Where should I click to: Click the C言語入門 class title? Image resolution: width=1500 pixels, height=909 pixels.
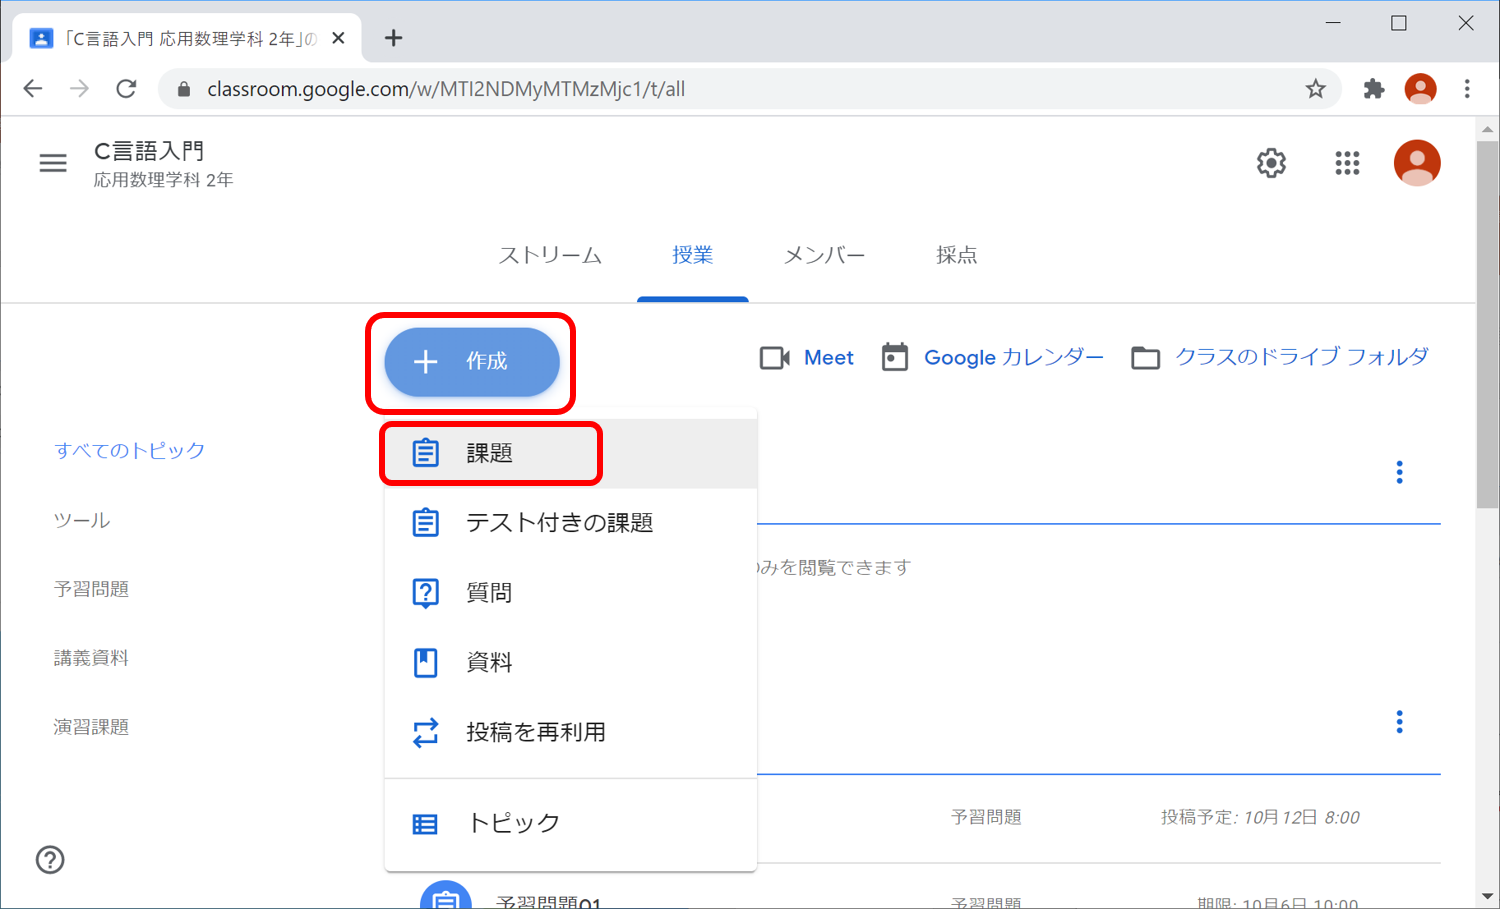click(149, 151)
